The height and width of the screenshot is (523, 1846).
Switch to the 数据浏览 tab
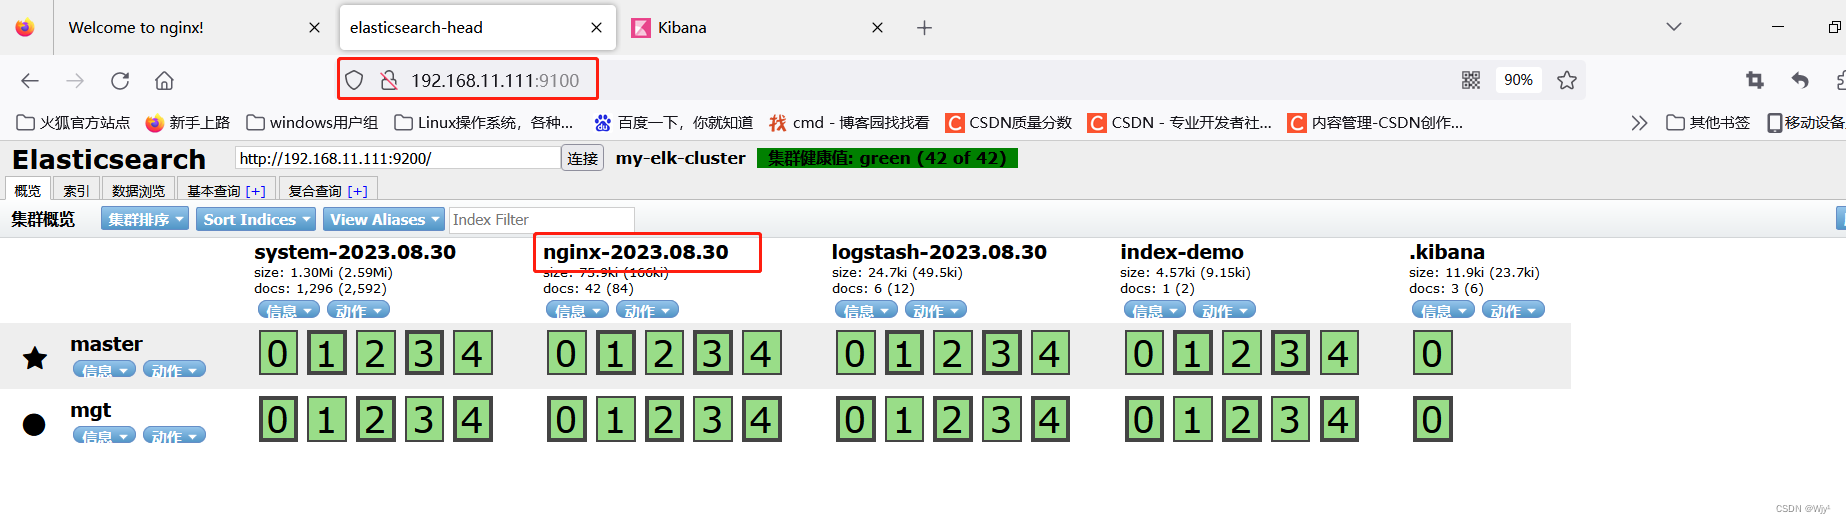point(138,190)
